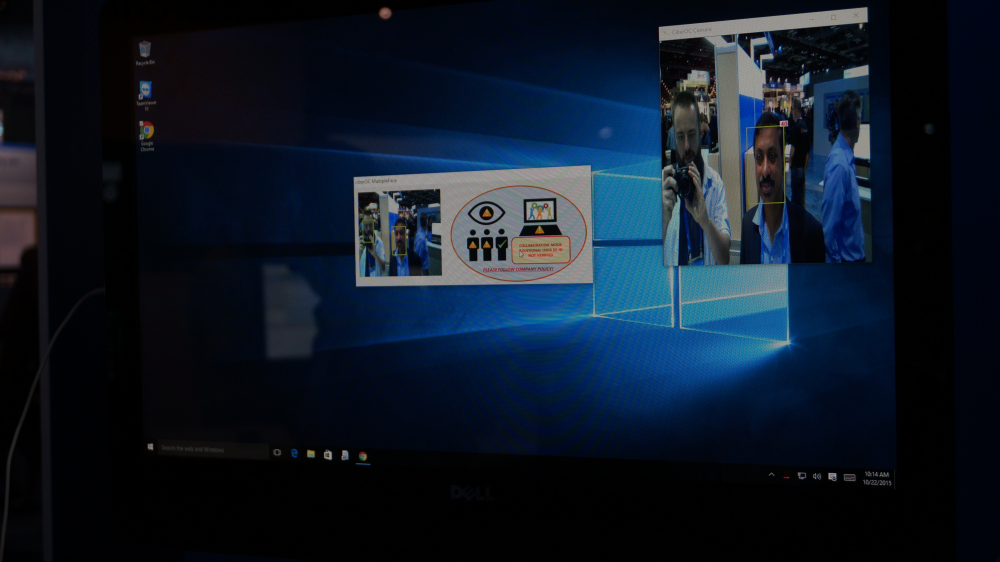Screen dimensions: 1000x562
Task: Click the eye warning icon in MultipleFace
Action: (x=487, y=213)
